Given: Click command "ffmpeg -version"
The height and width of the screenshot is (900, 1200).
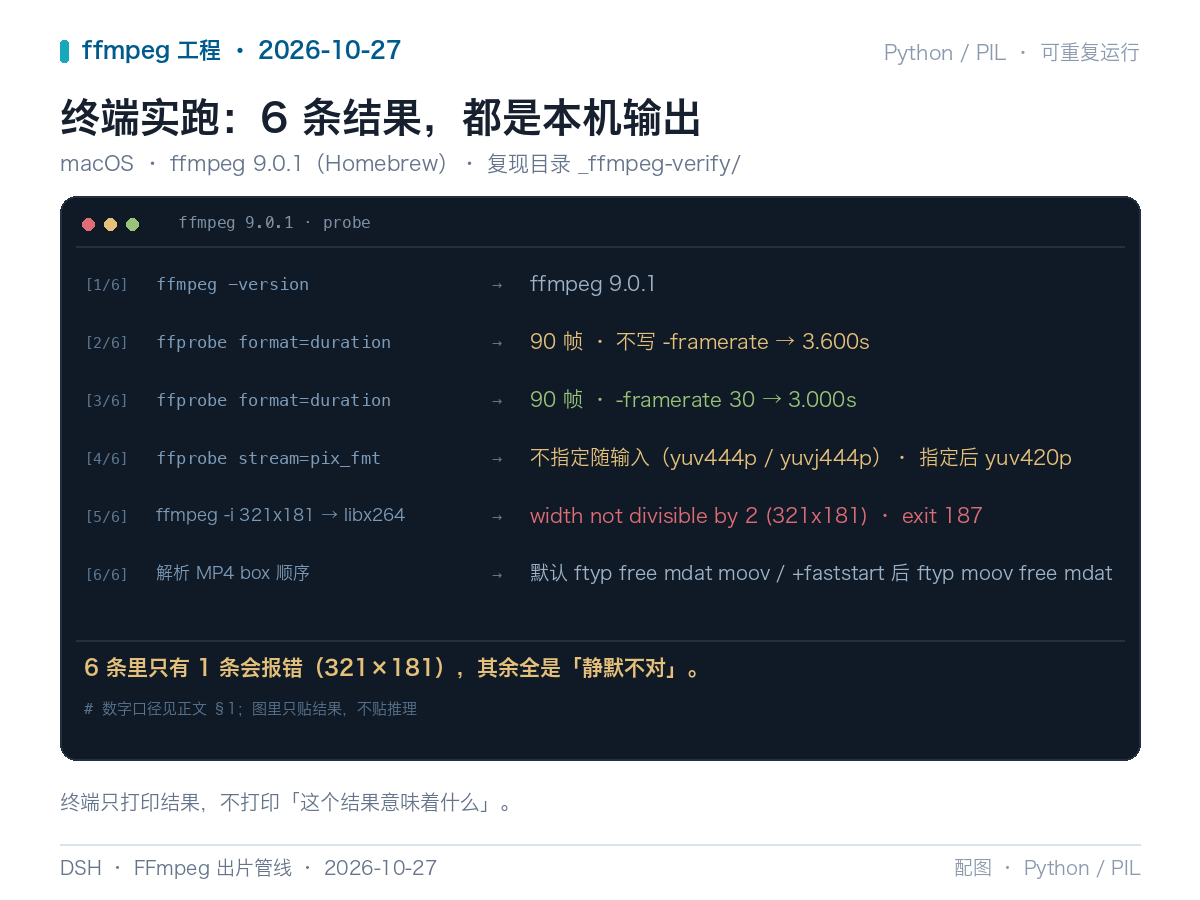Looking at the screenshot, I should (232, 284).
